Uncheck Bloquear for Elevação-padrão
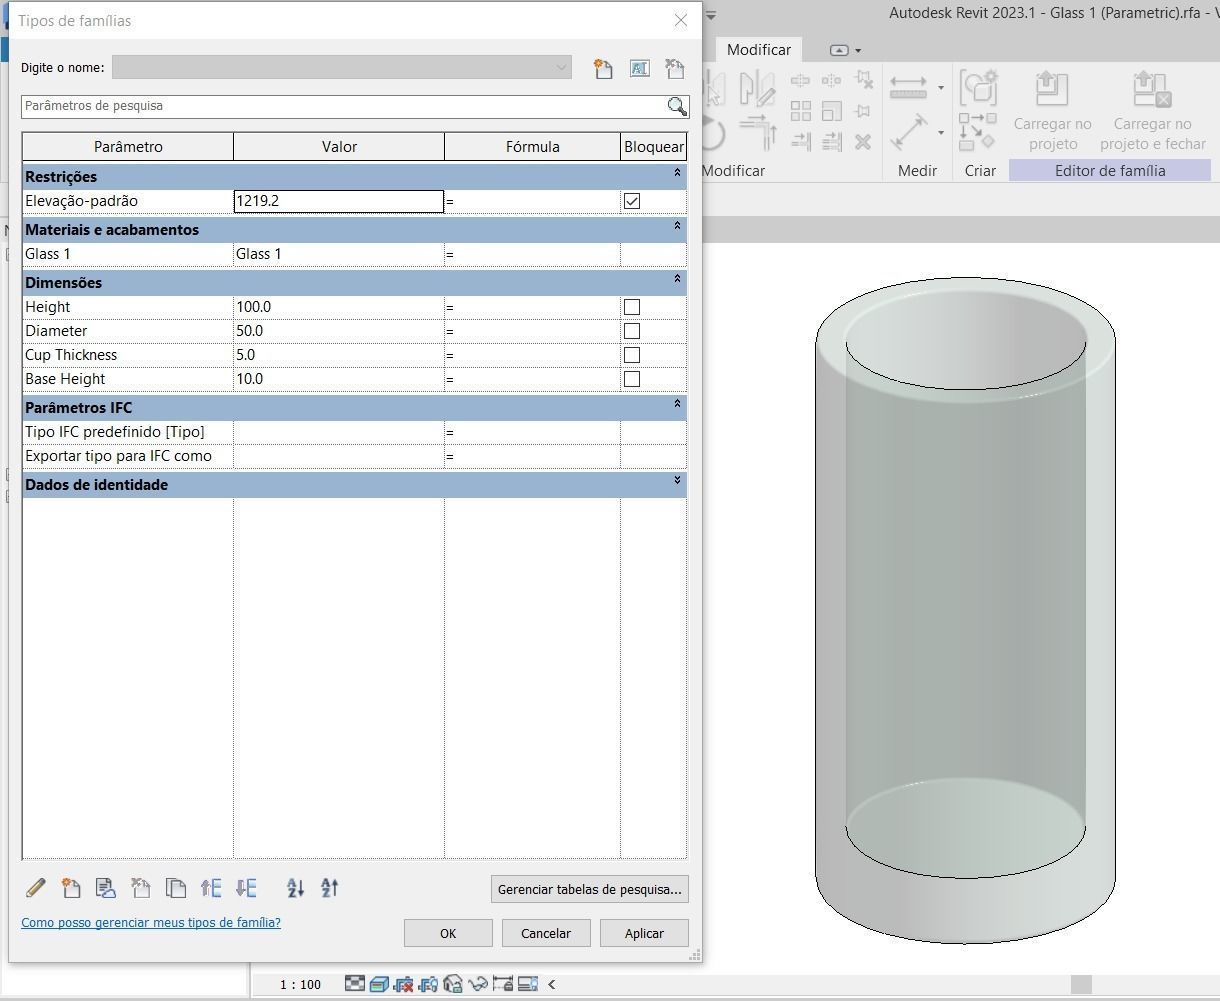1220x1001 pixels. pos(632,201)
